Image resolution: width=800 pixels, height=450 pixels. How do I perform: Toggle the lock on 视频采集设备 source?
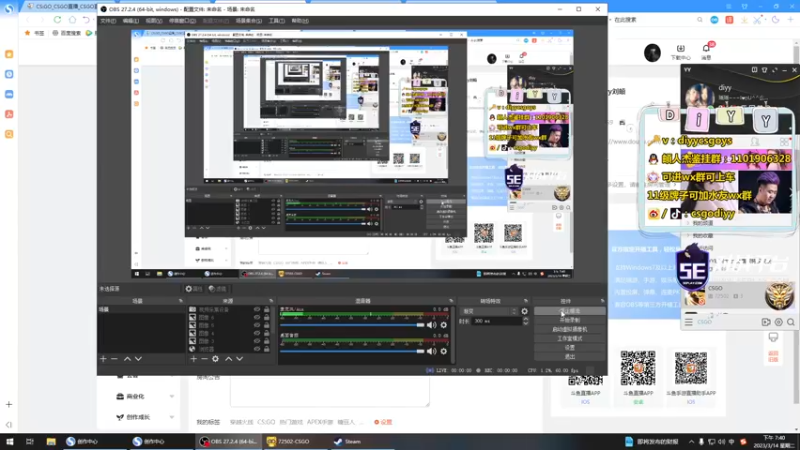[266, 310]
